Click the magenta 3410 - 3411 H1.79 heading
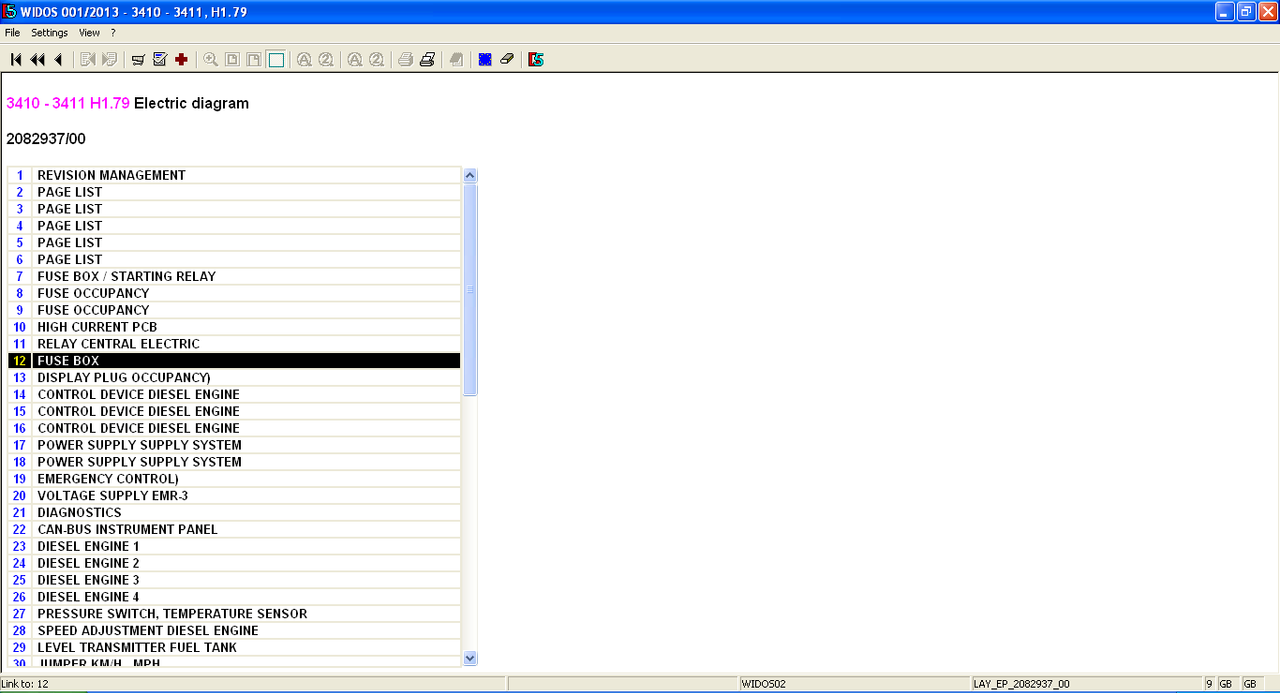The width and height of the screenshot is (1280, 693). (x=68, y=103)
